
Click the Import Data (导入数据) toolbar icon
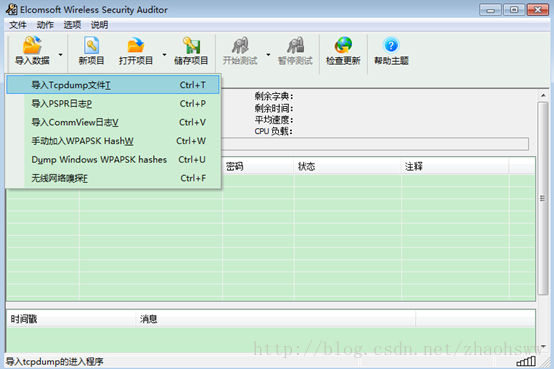point(32,51)
